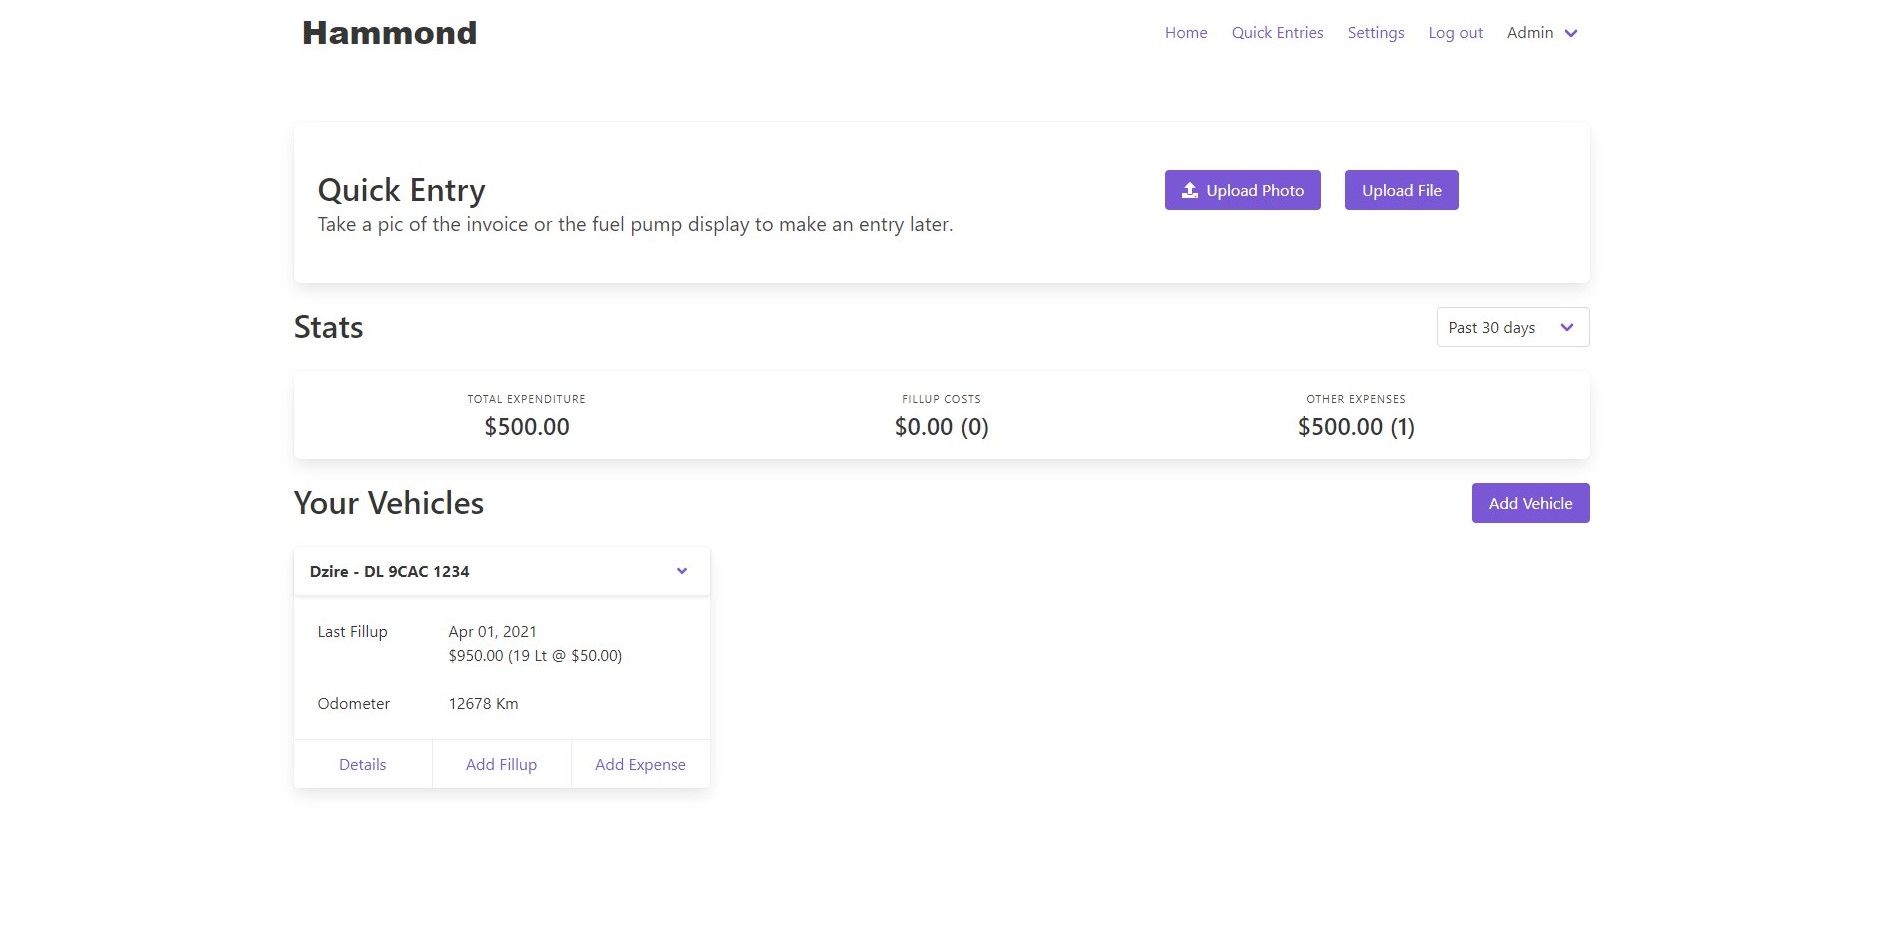This screenshot has height=927, width=1890.
Task: Add a fillup for the Dzire
Action: 501,763
